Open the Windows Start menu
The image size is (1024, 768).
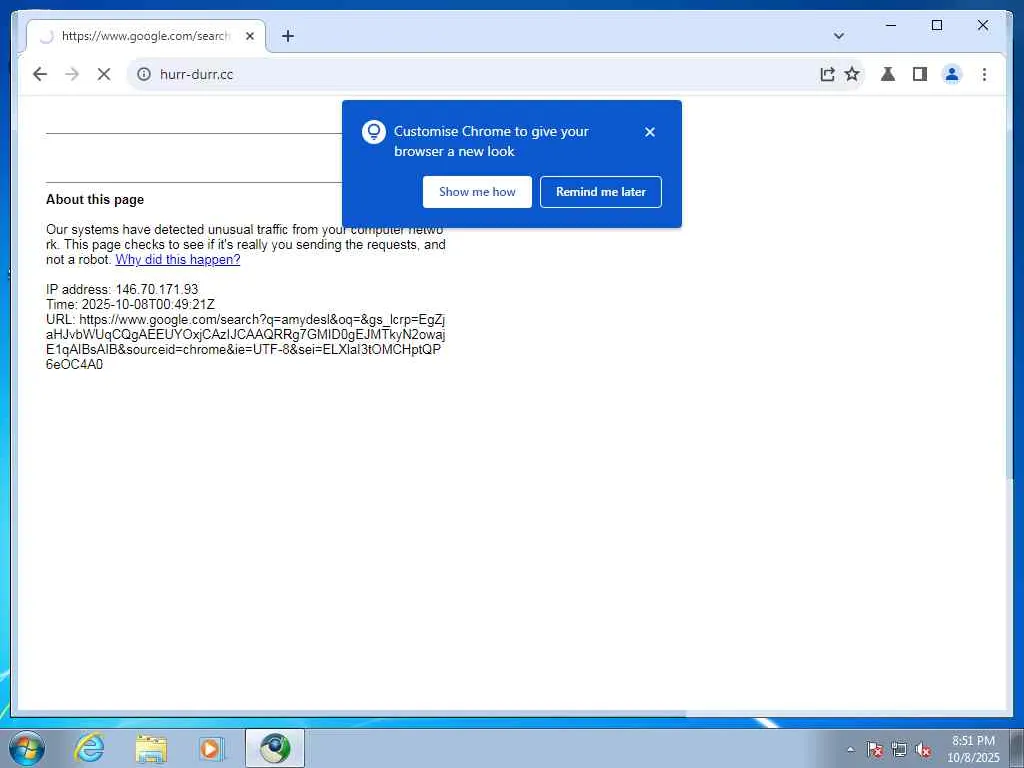point(27,748)
